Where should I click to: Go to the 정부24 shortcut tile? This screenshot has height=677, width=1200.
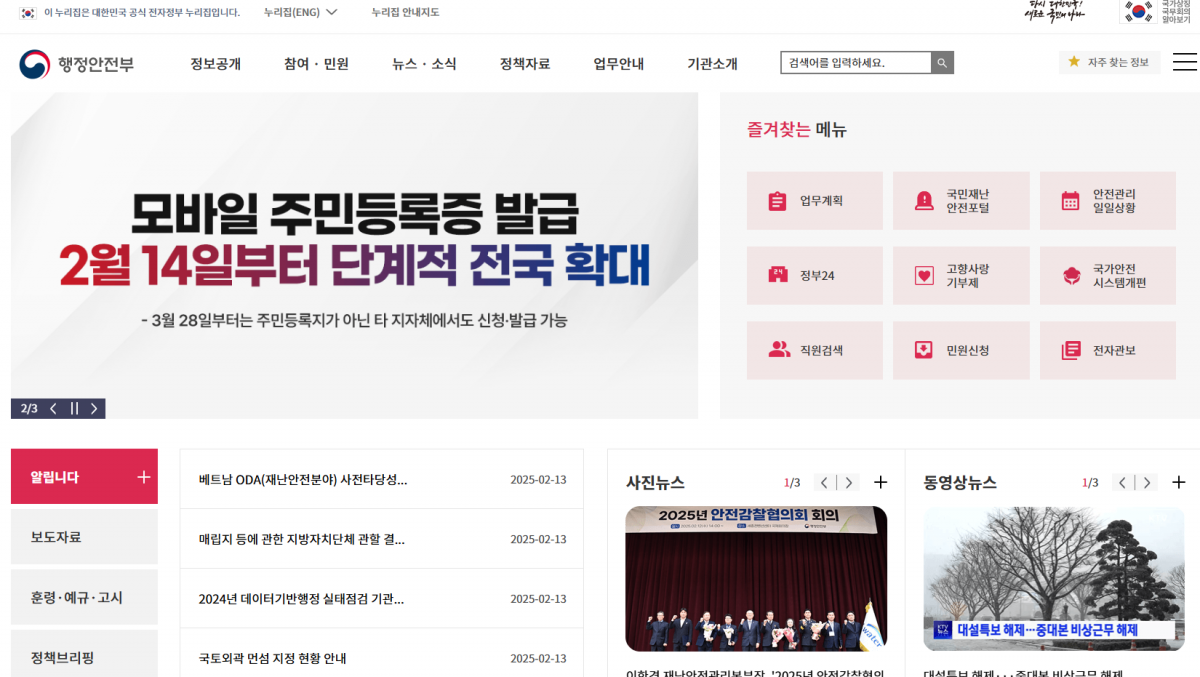click(815, 276)
